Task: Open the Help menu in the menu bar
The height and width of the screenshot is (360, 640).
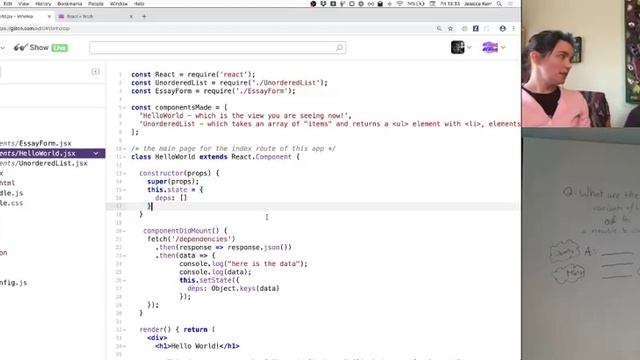Action: (x=139, y=4)
